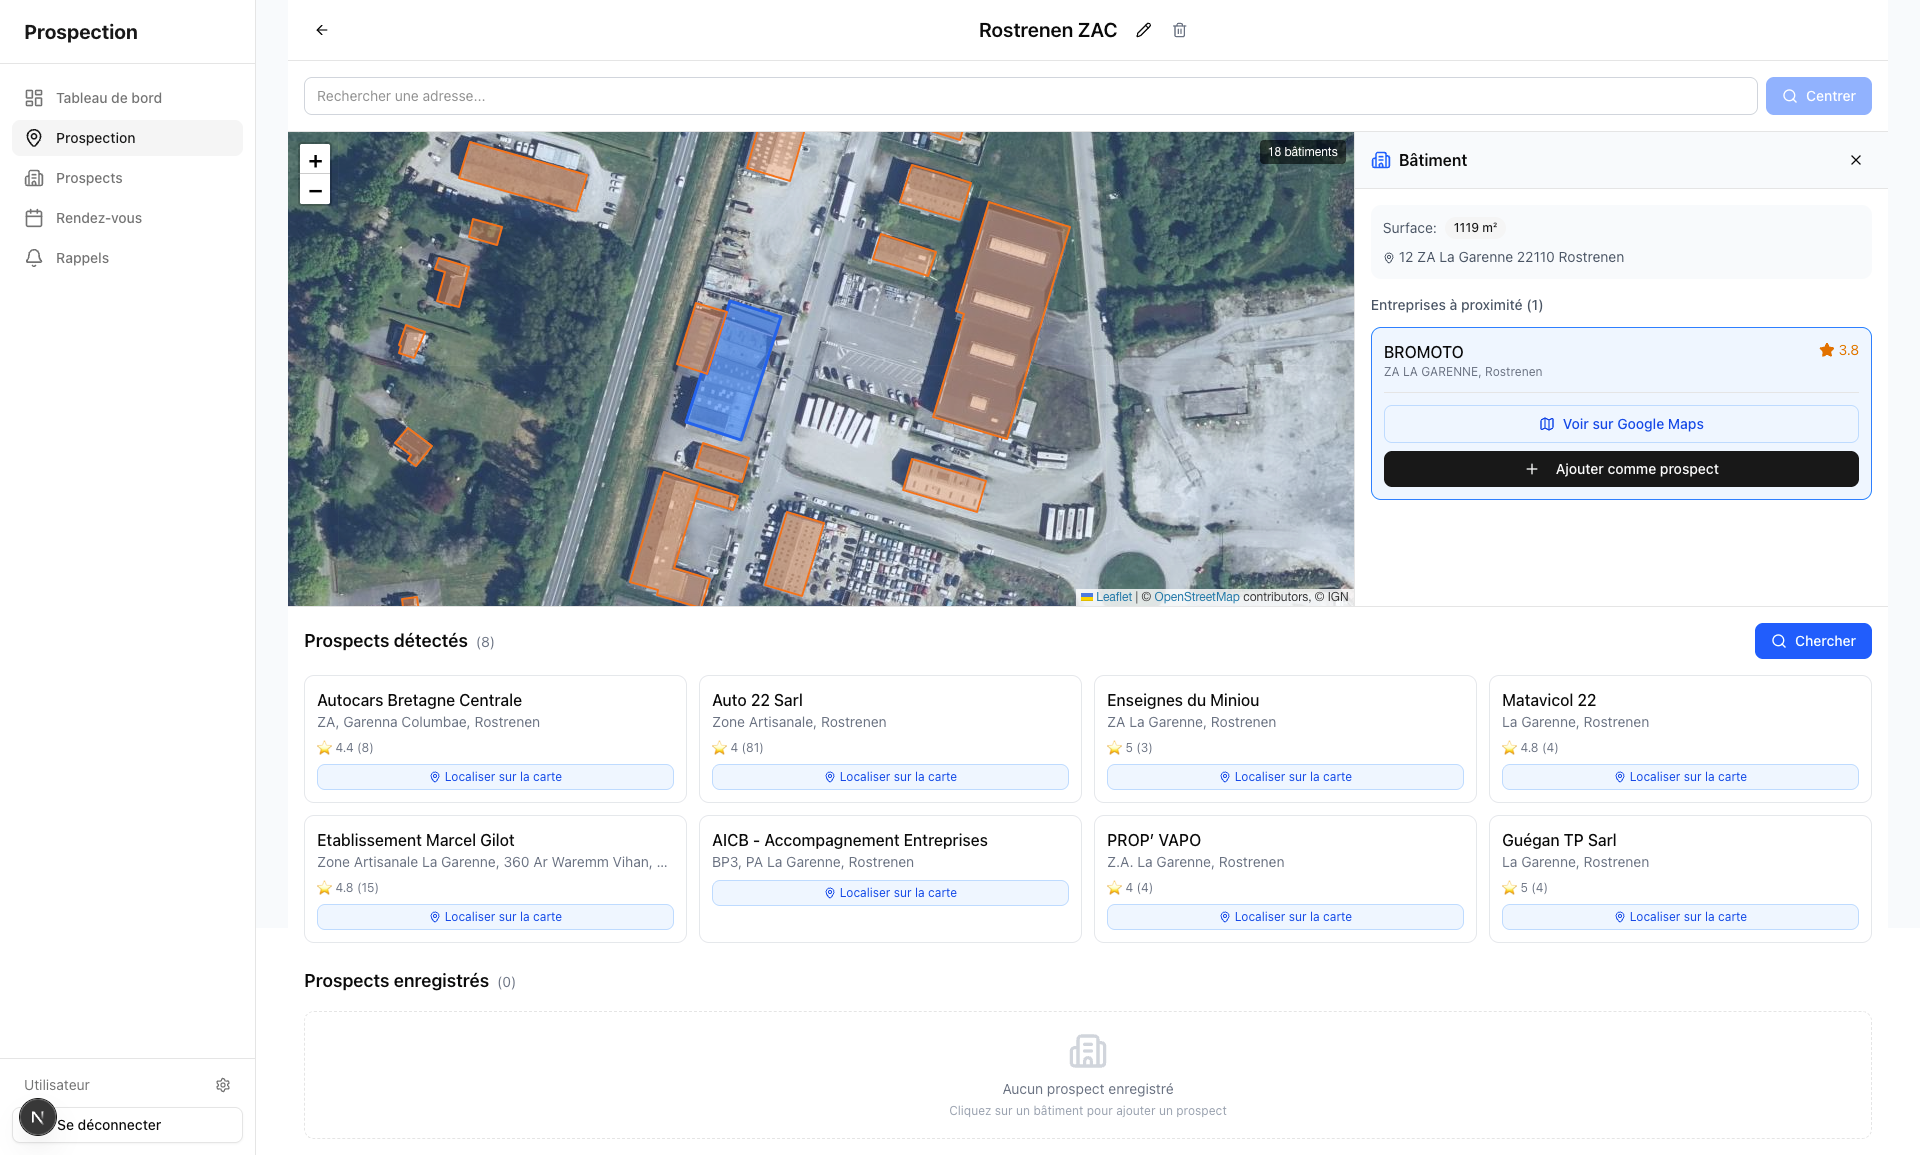Open the Rendez-vous calendar section
The height and width of the screenshot is (1155, 1920).
pos(96,218)
